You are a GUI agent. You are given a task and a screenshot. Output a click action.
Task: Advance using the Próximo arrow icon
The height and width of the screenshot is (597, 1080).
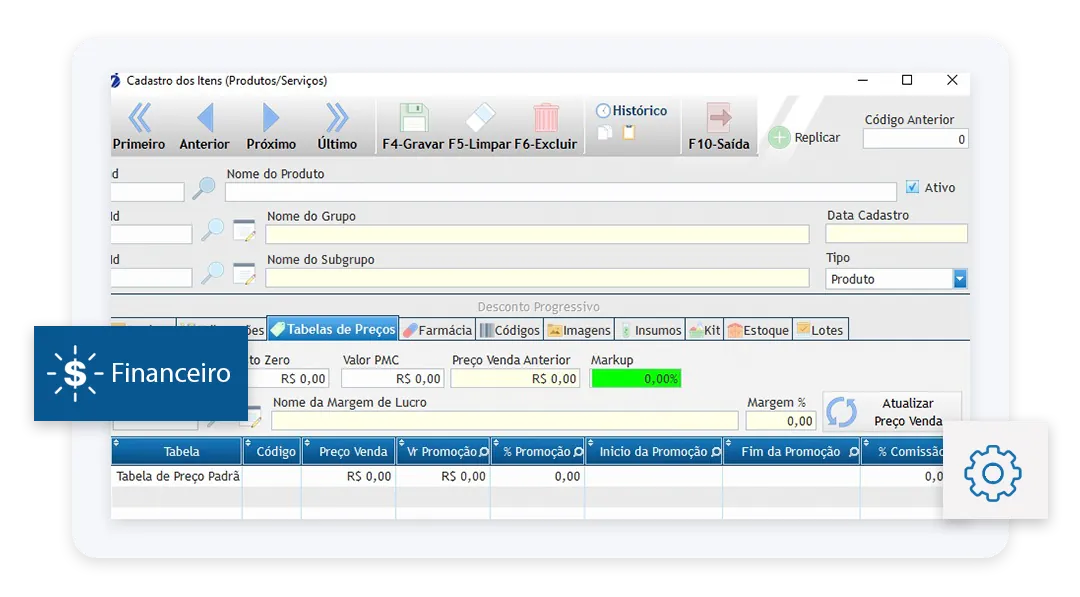pyautogui.click(x=271, y=118)
